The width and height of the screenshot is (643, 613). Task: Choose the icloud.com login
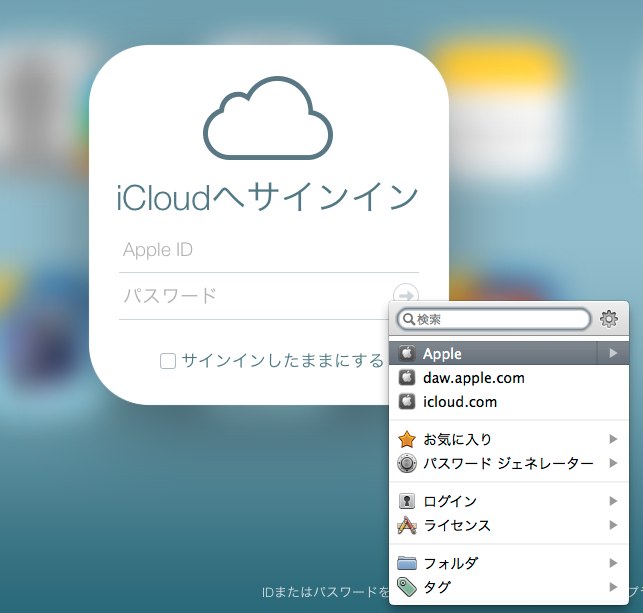(508, 401)
